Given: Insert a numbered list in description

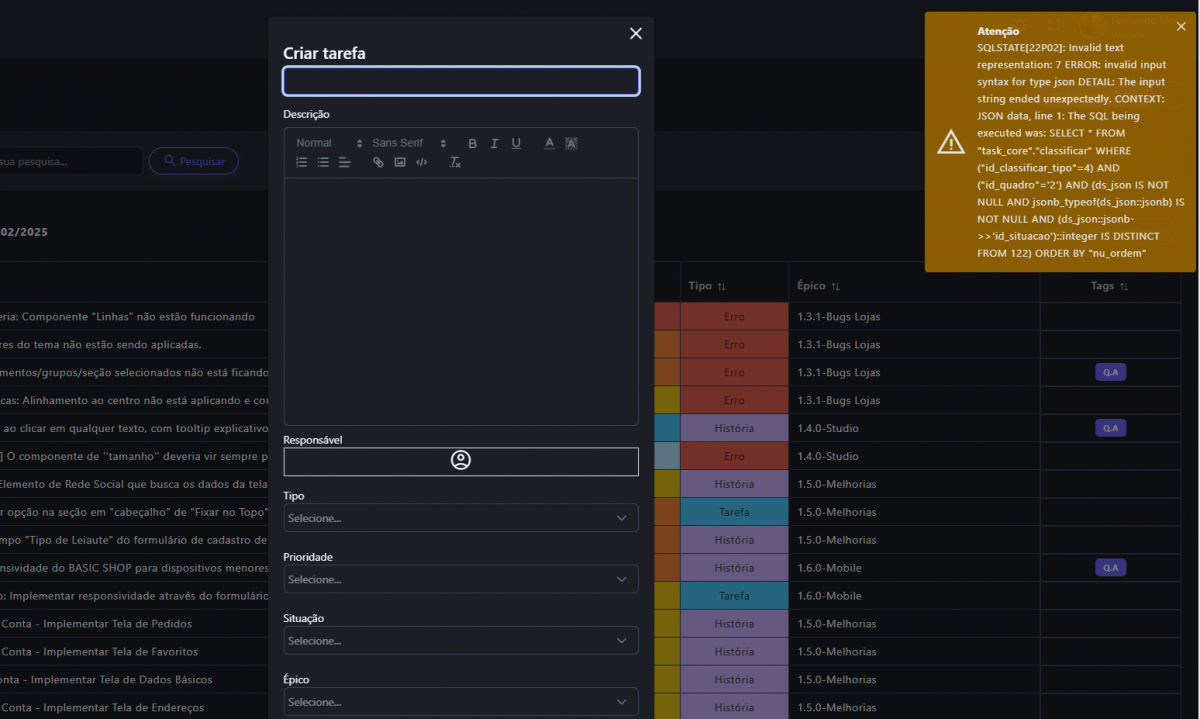Looking at the screenshot, I should click(302, 162).
